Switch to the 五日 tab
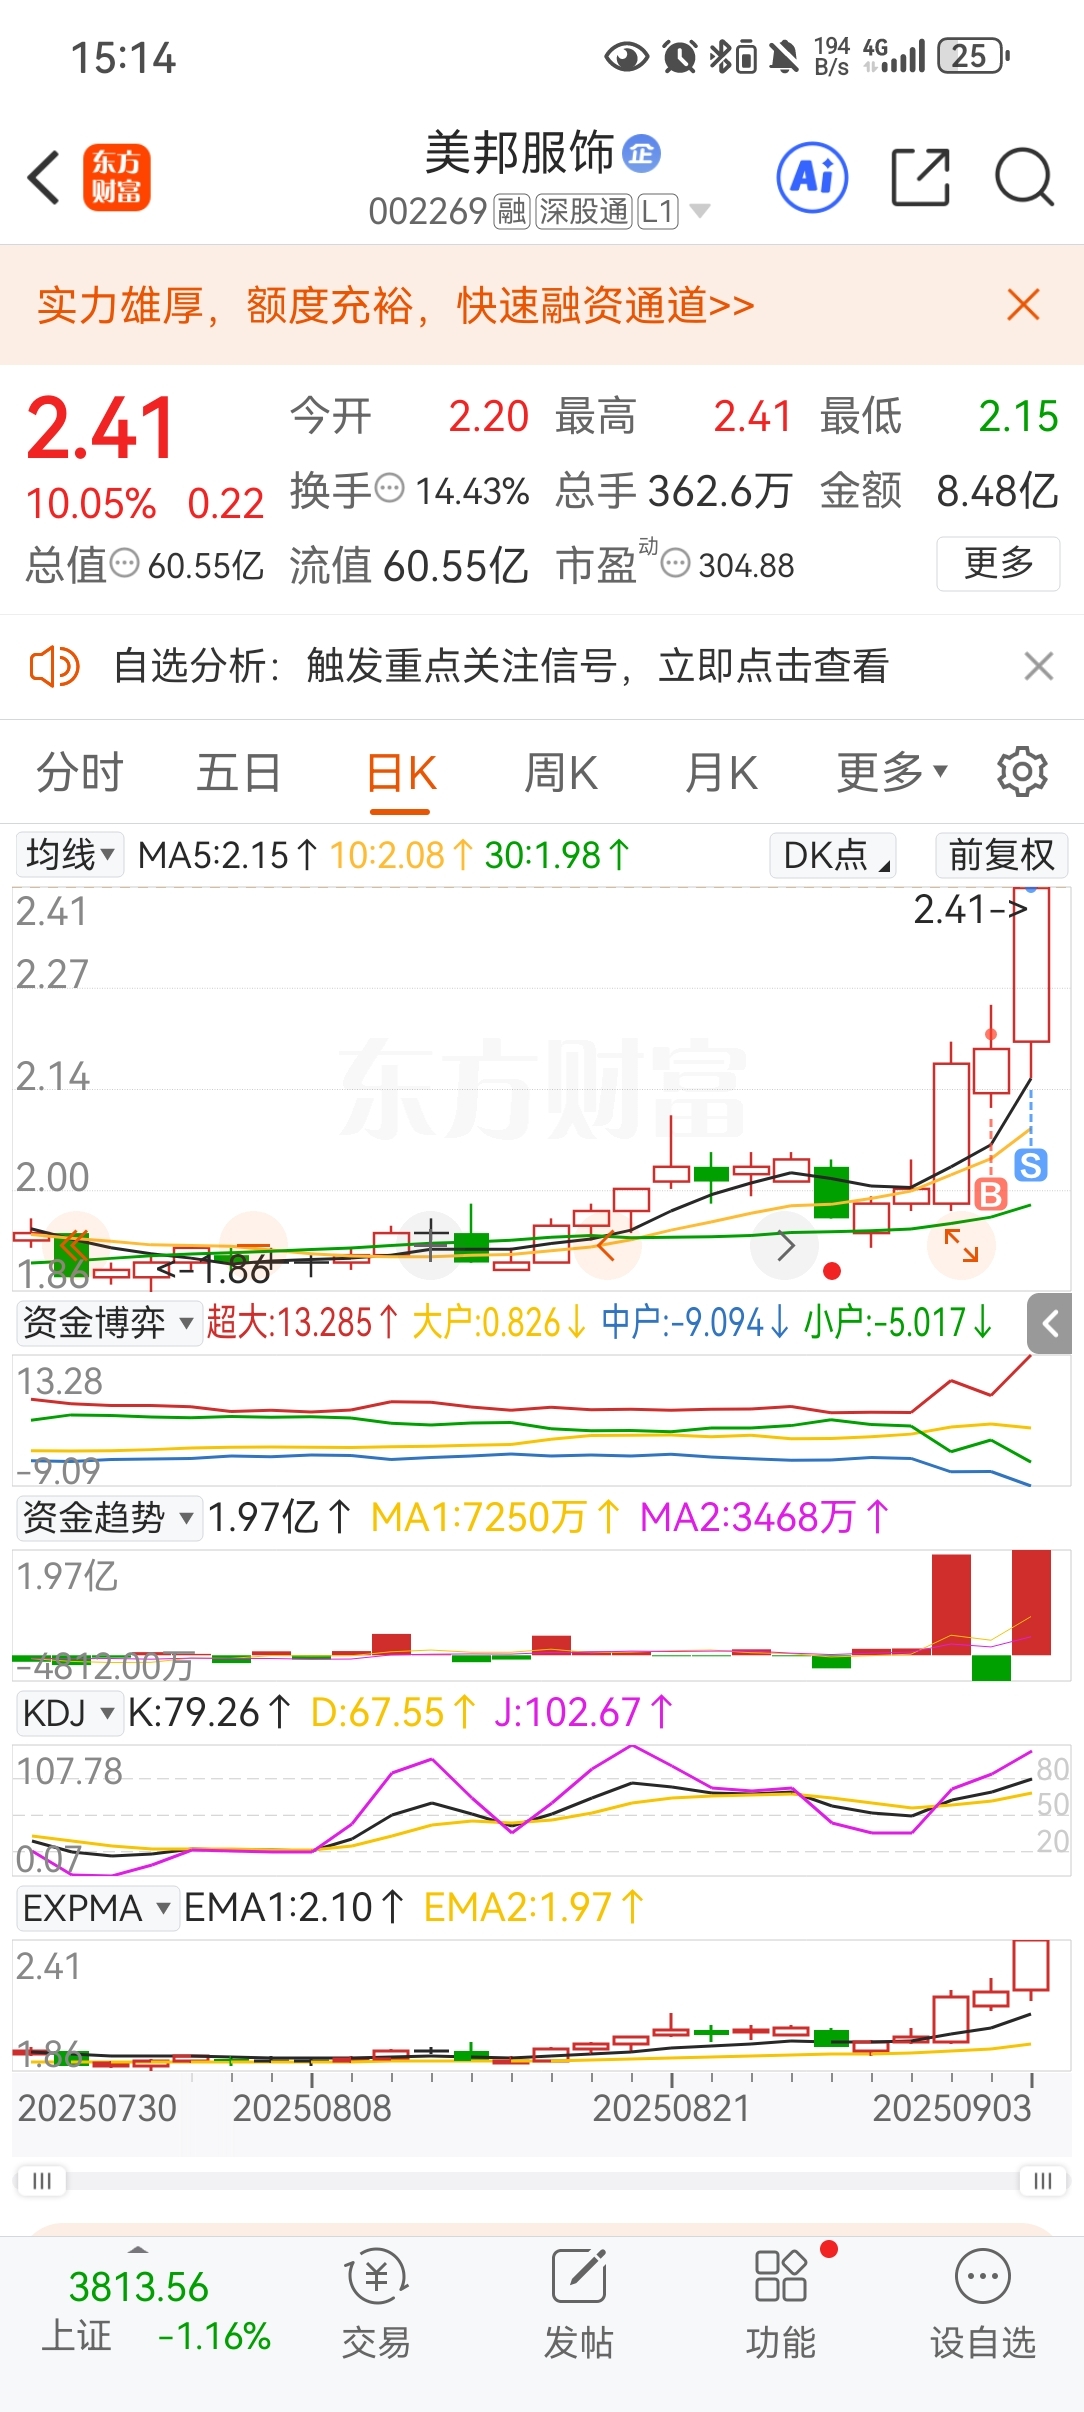 pos(238,773)
